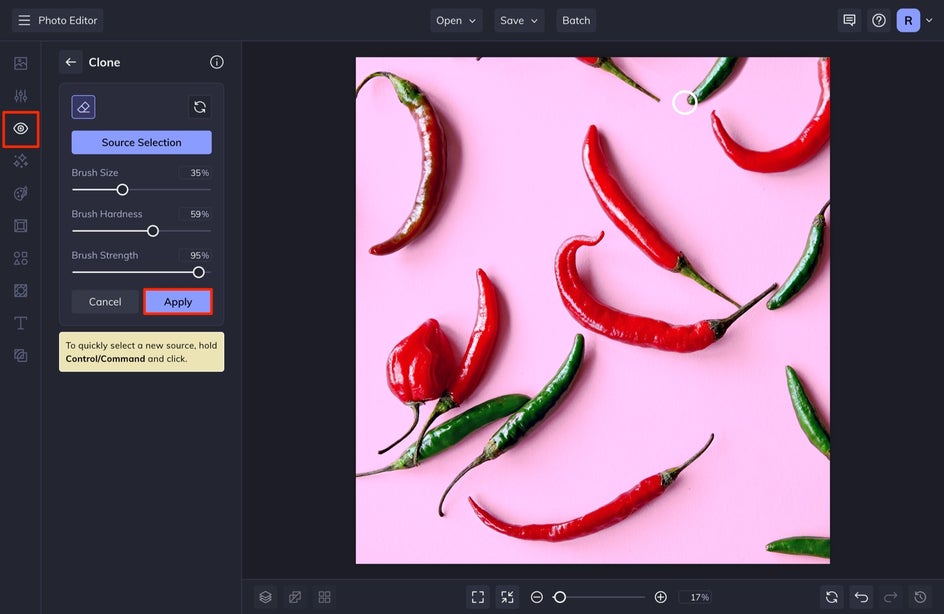Open the Text tool icon in sidebar
944x614 pixels.
(x=20, y=323)
